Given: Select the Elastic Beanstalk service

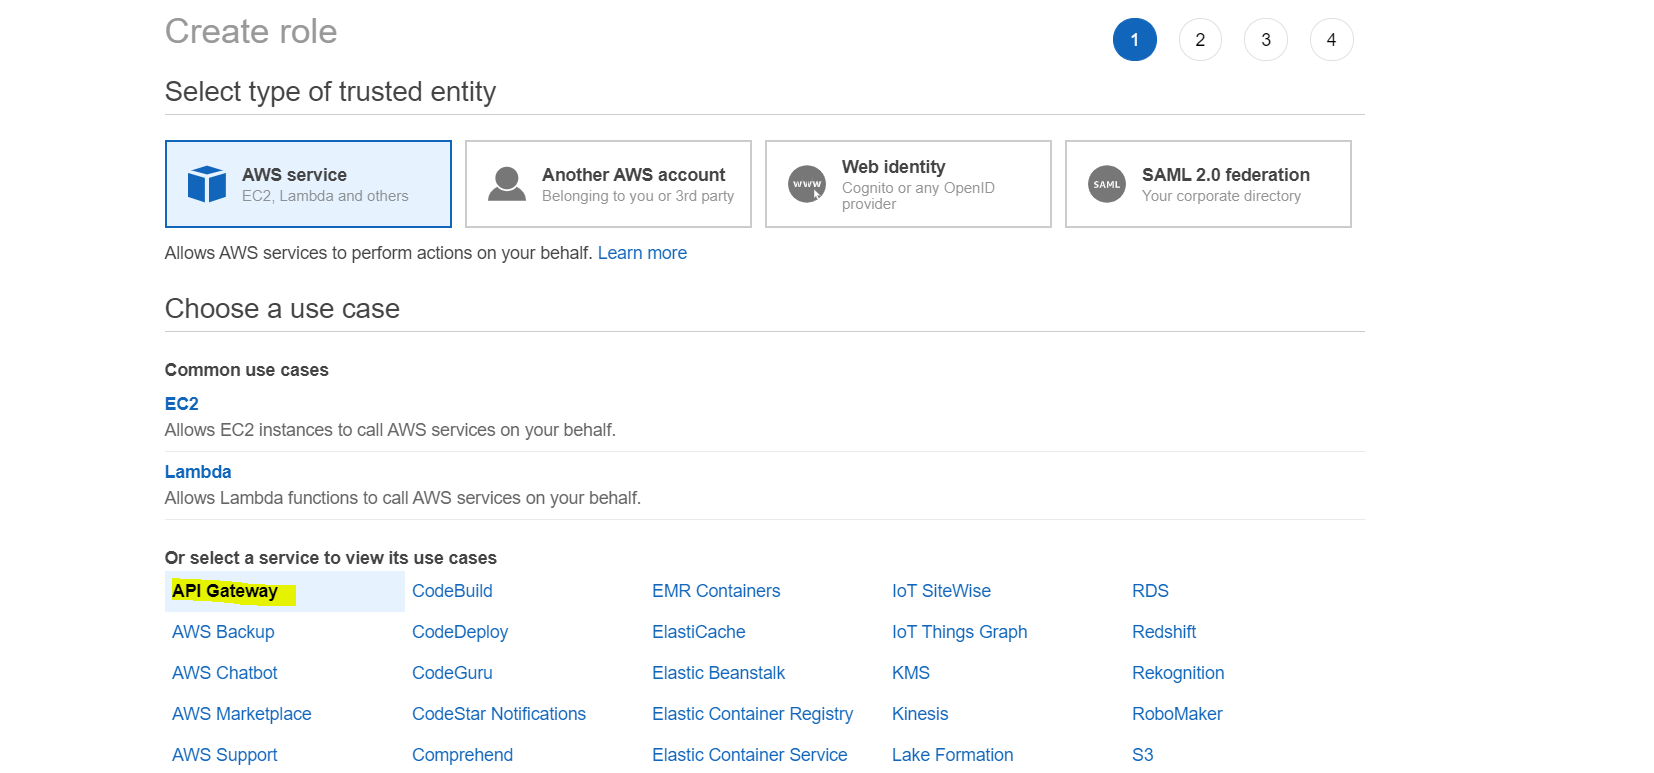Looking at the screenshot, I should point(719,673).
